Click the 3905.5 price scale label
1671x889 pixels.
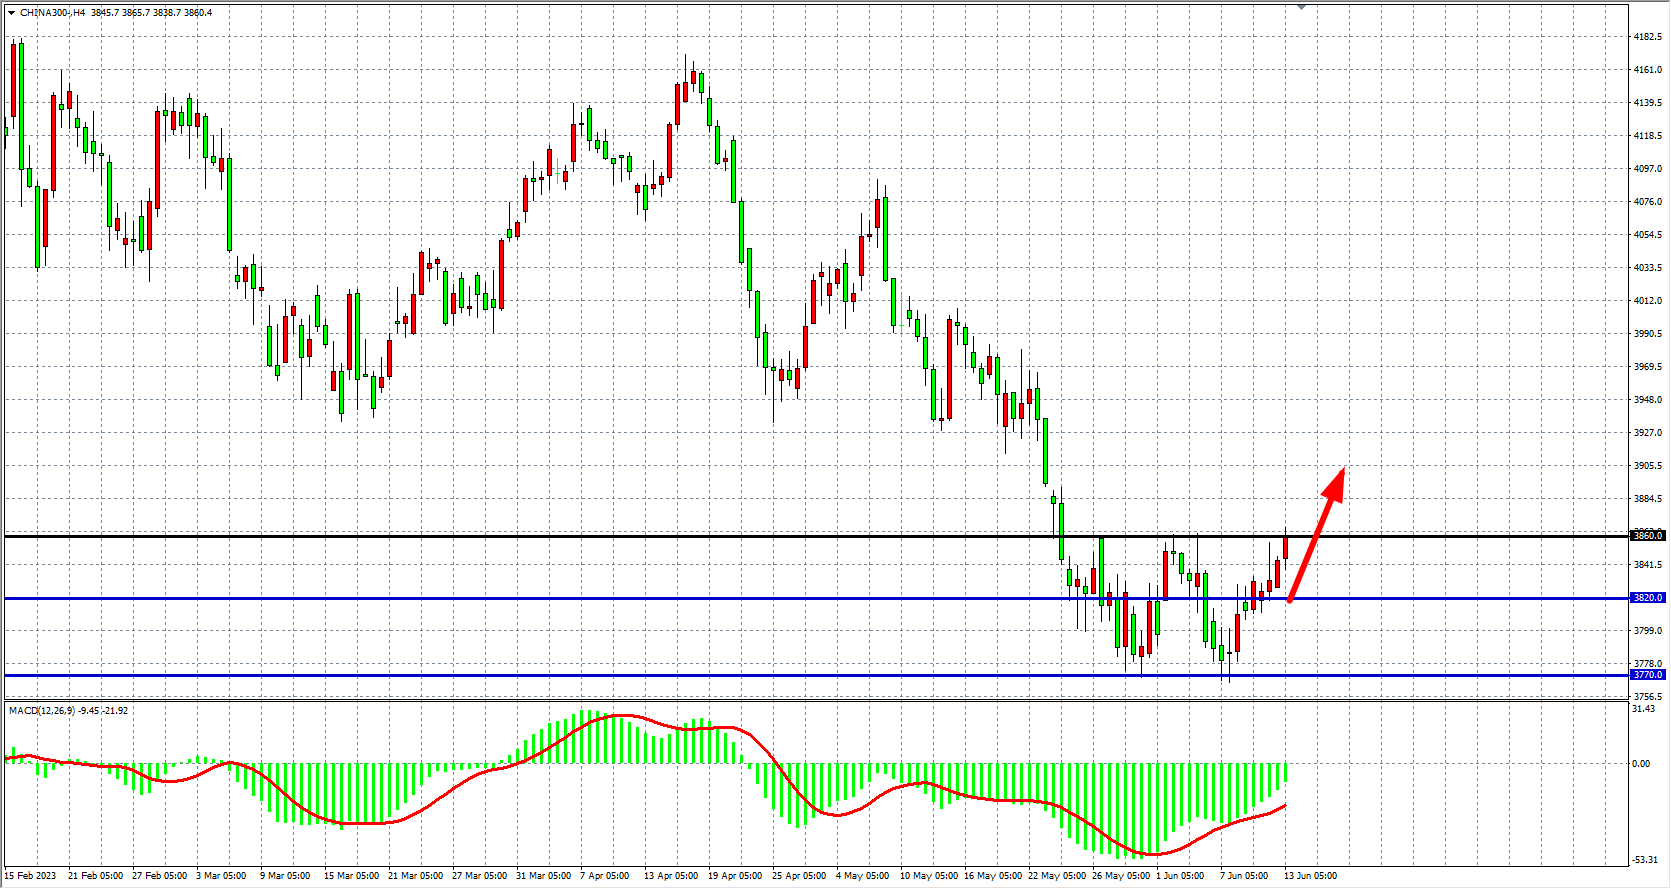tap(1648, 466)
